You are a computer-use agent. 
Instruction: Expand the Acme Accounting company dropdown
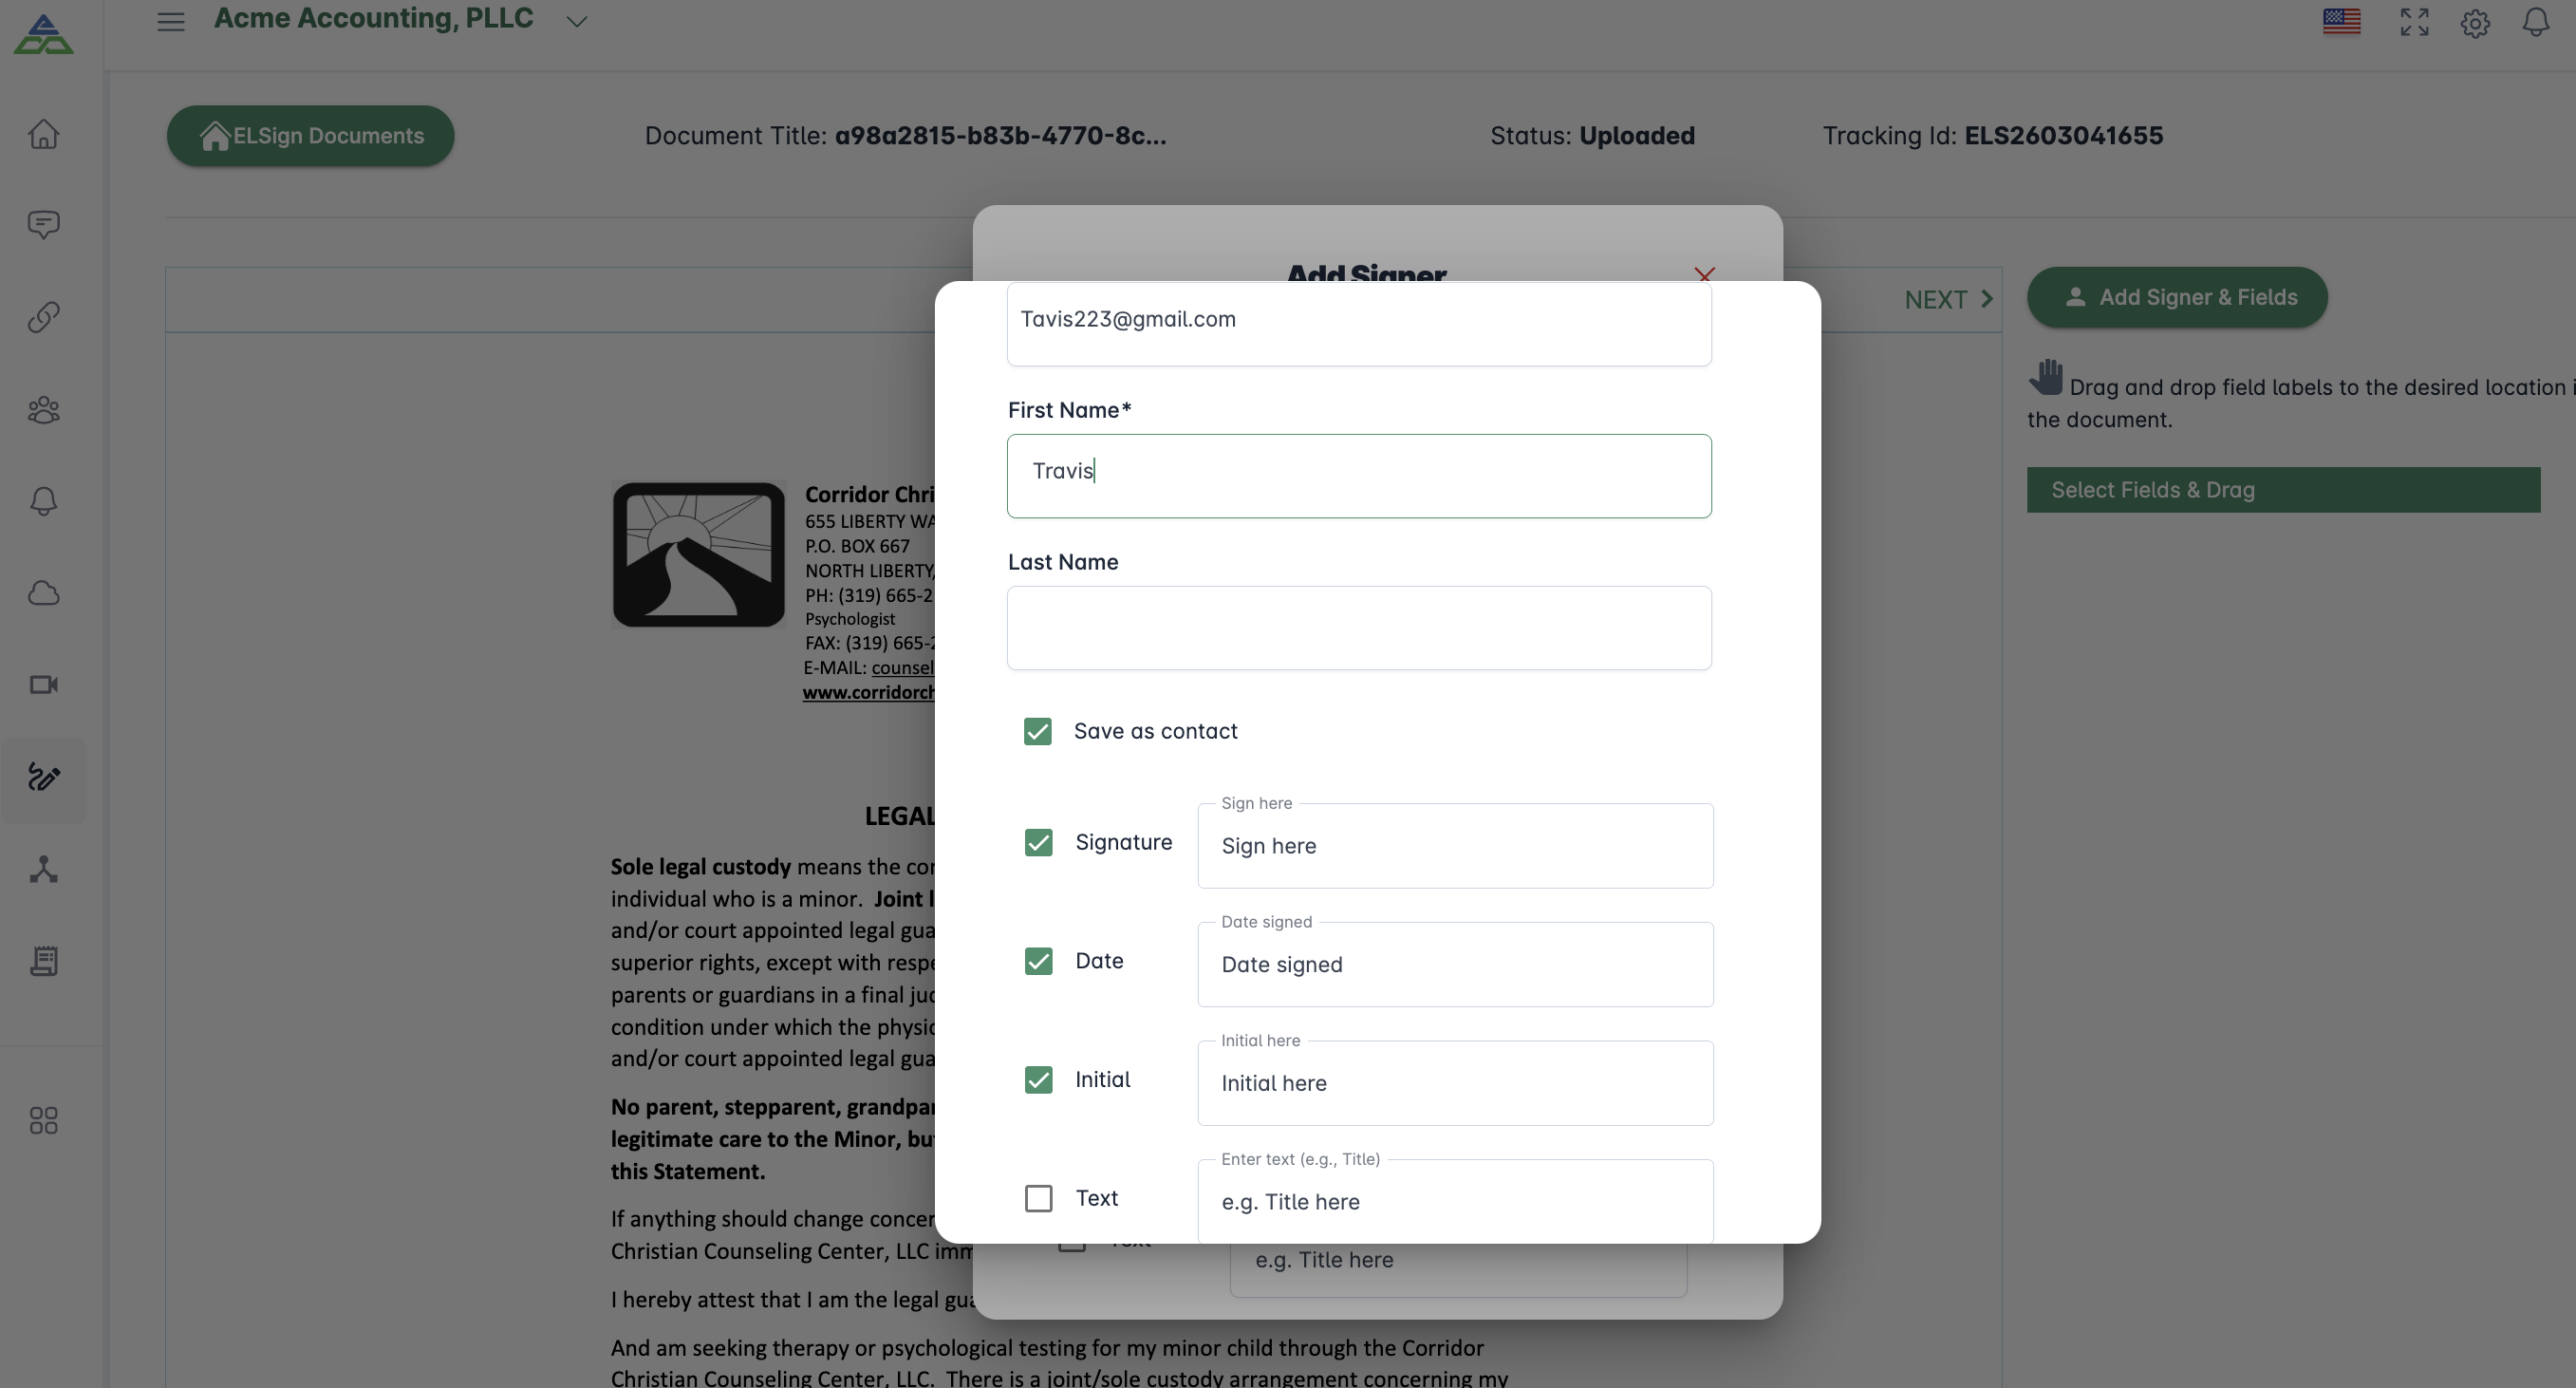coord(576,22)
